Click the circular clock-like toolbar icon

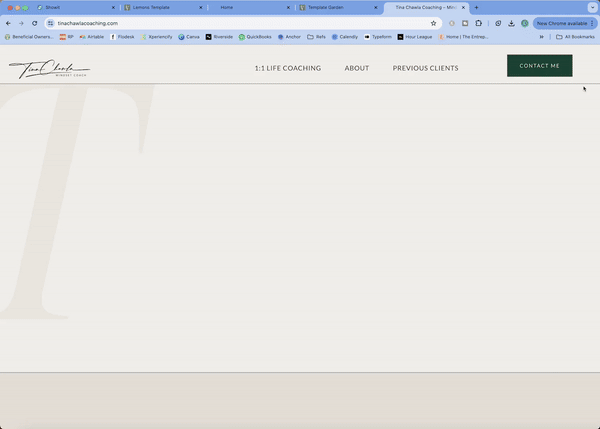pyautogui.click(x=498, y=23)
